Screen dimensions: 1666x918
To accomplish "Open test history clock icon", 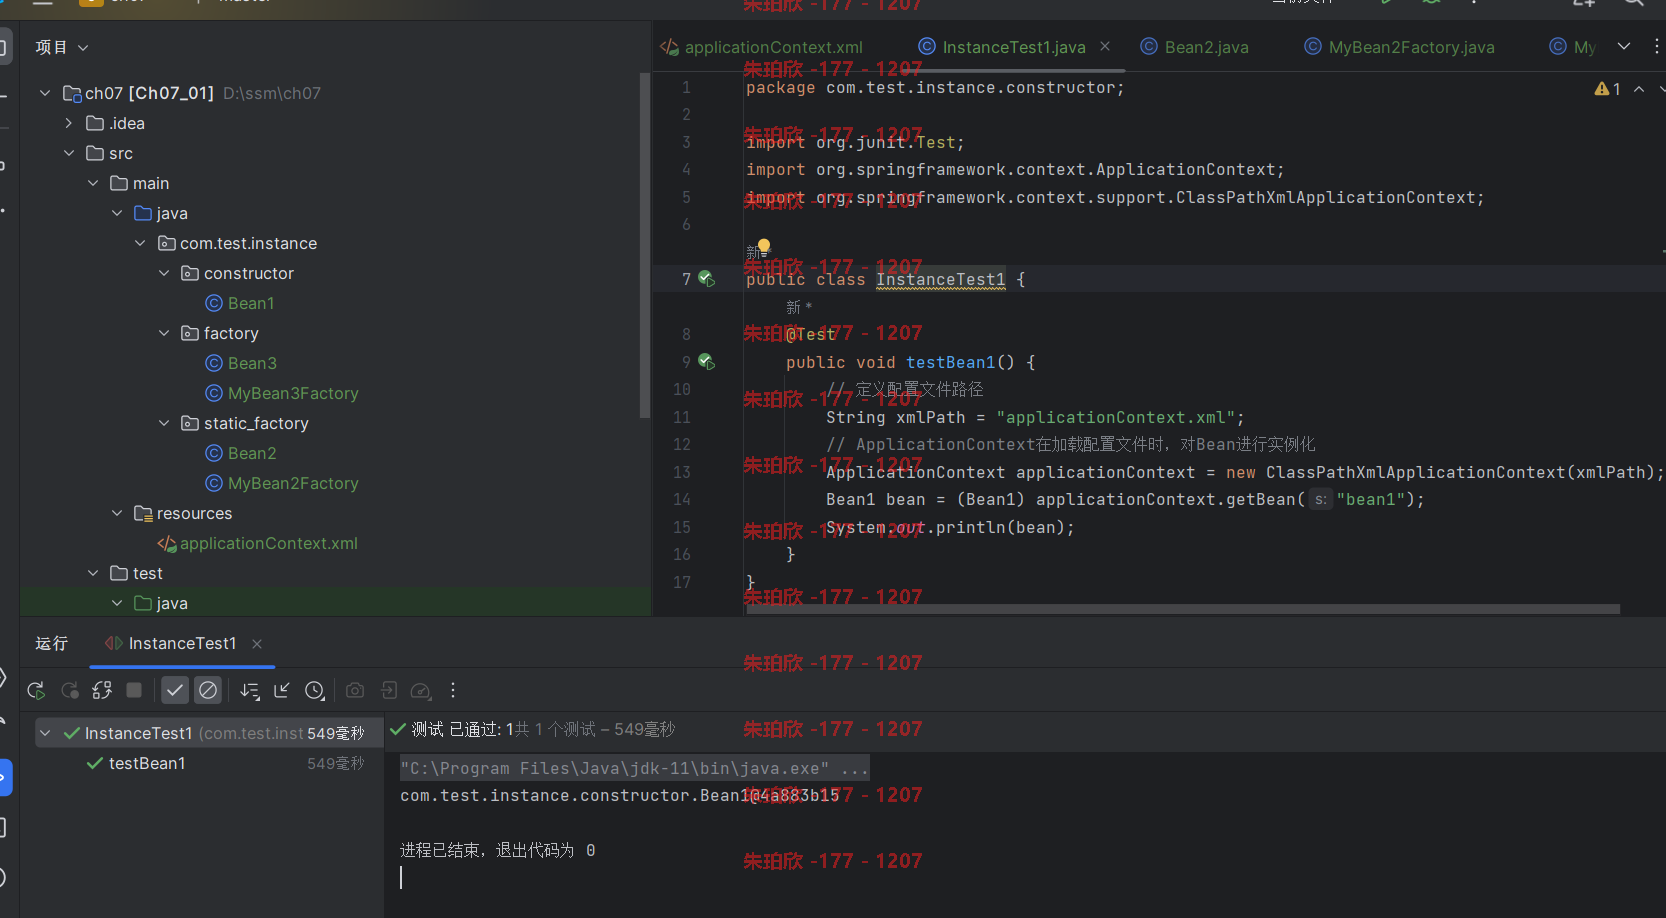I will tap(315, 690).
